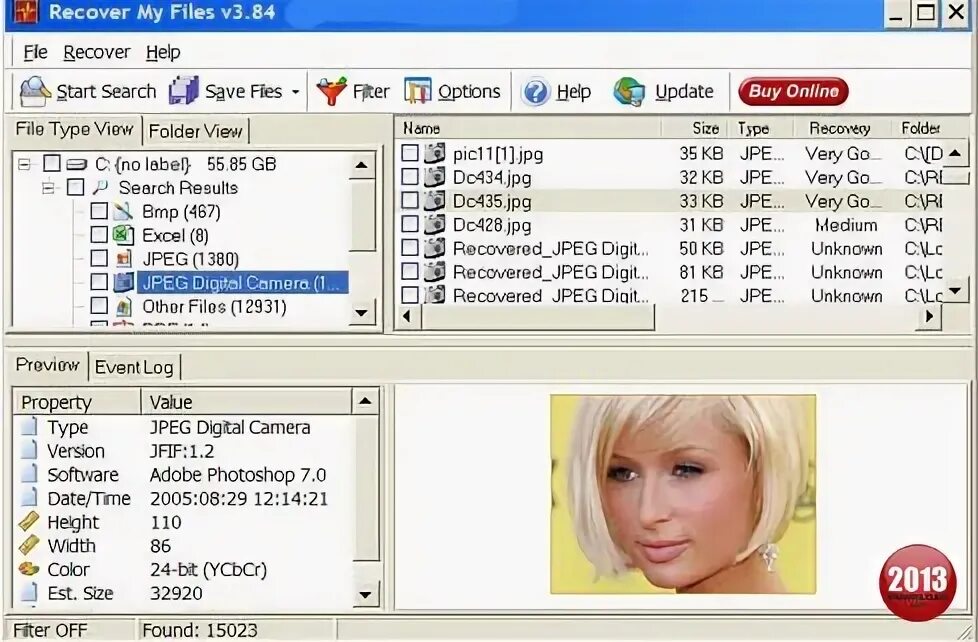Click the property panel scroll up arrow
The height and width of the screenshot is (642, 978).
[x=366, y=402]
